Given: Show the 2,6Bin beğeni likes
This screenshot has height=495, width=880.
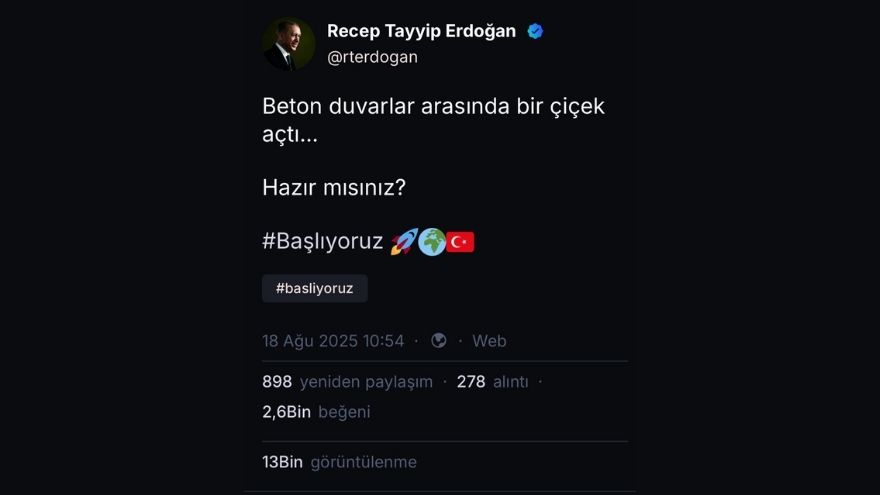Looking at the screenshot, I should coord(316,412).
